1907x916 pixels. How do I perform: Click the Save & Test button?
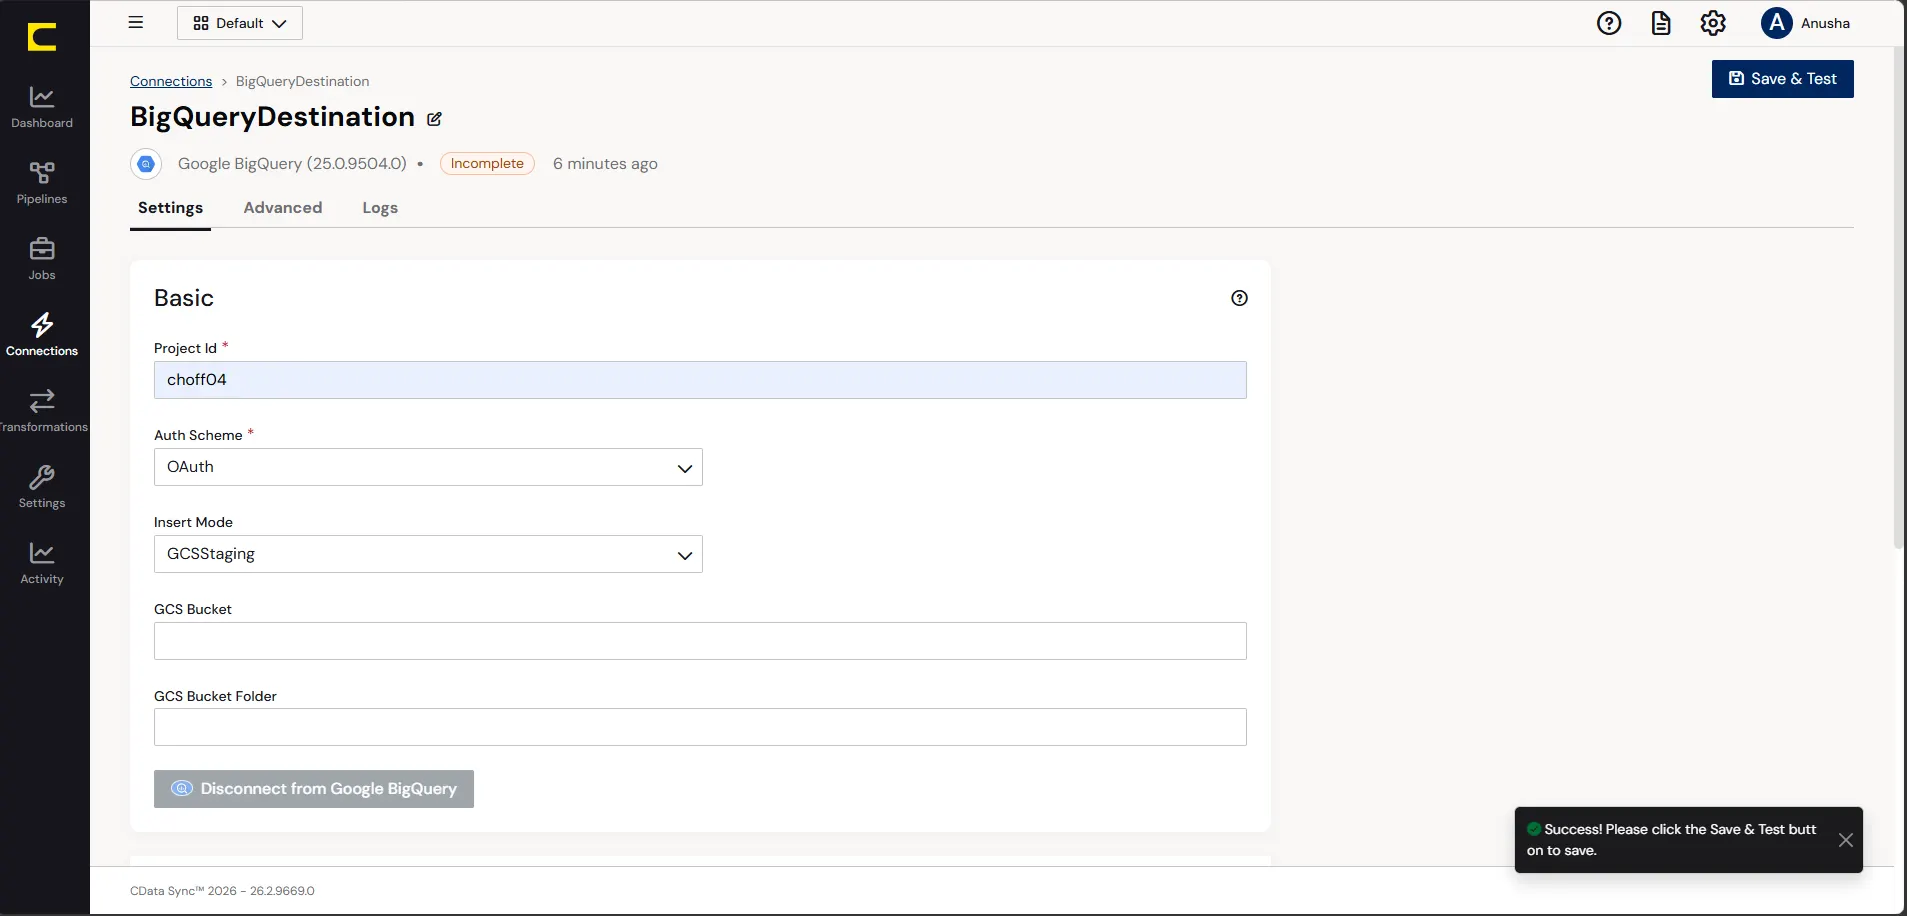1783,79
